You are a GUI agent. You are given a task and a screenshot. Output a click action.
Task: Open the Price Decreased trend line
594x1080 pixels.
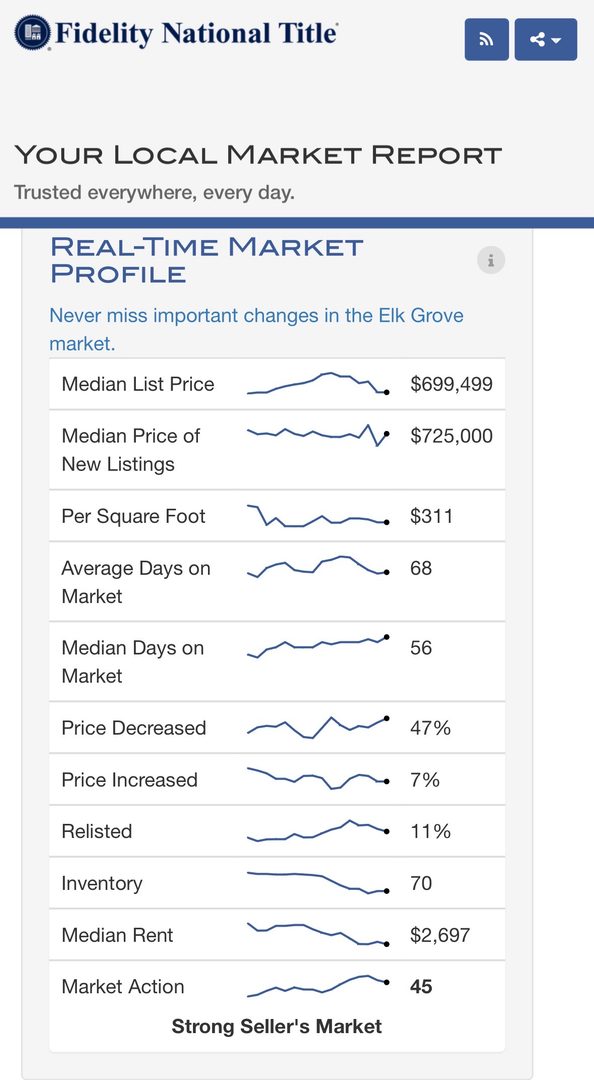click(318, 727)
